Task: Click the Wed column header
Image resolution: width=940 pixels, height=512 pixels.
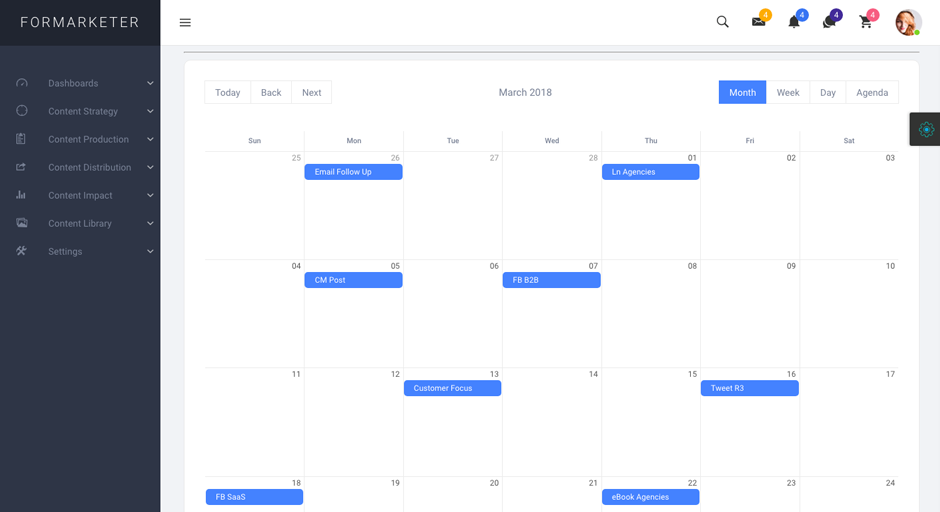Action: point(552,140)
